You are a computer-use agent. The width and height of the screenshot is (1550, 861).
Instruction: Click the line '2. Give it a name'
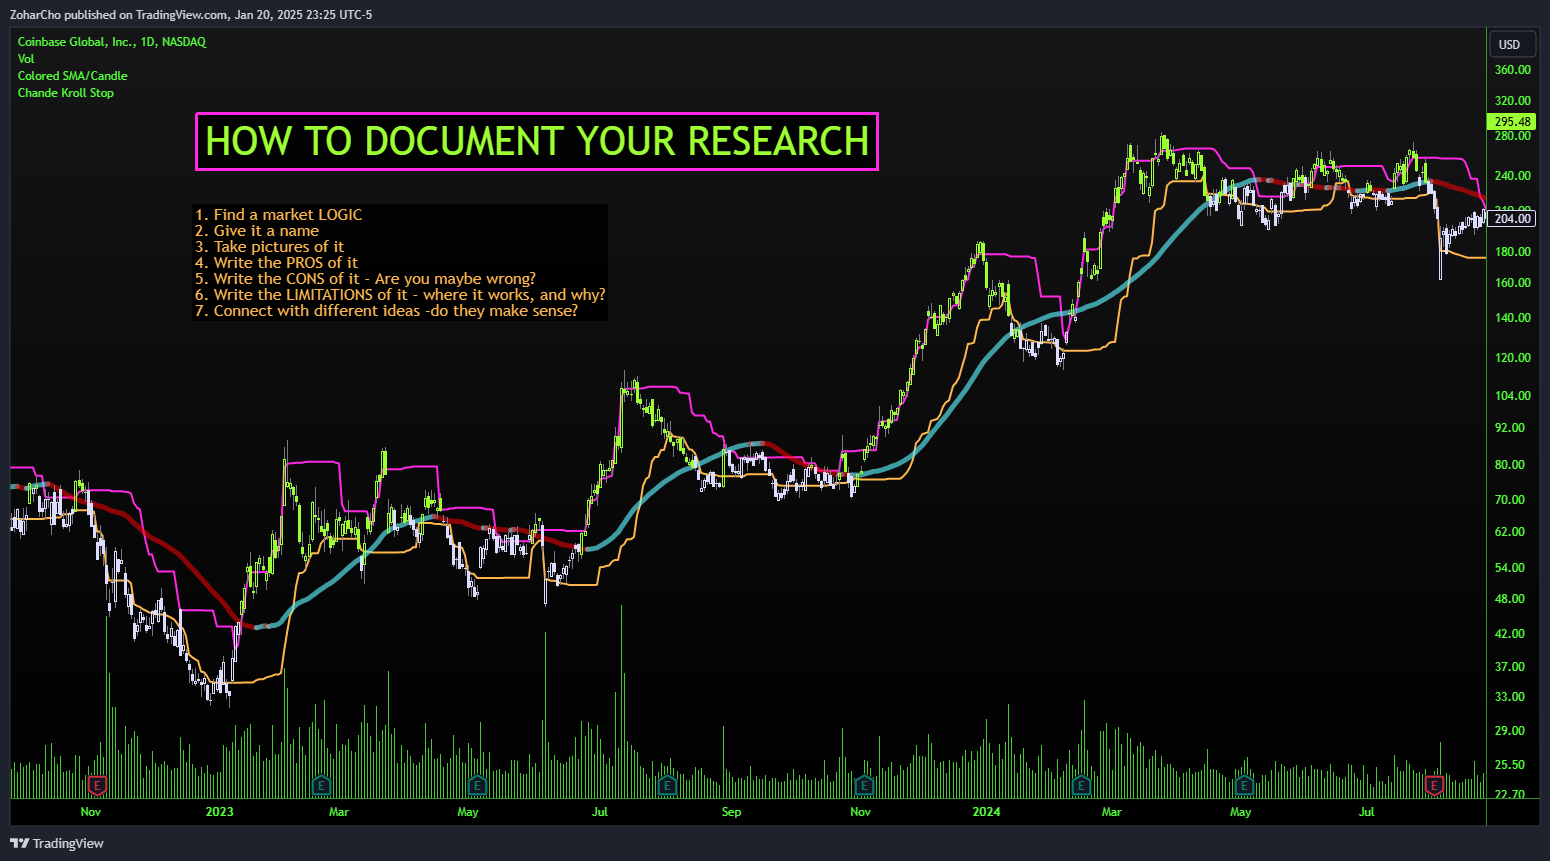click(257, 230)
